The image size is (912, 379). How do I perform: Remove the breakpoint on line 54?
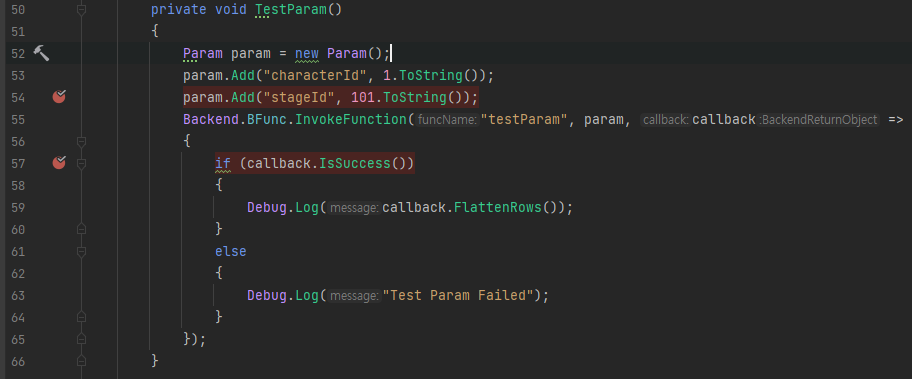coord(59,97)
